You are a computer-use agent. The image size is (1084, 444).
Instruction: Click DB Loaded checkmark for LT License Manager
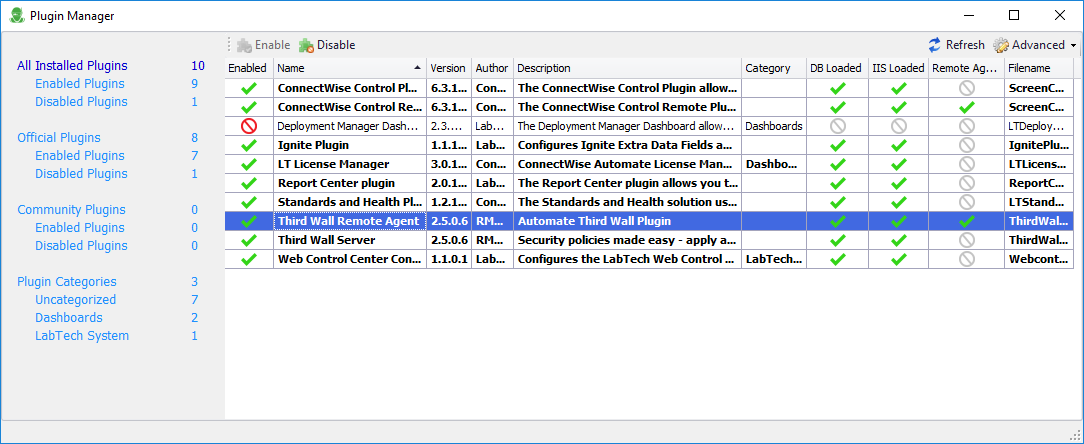pyautogui.click(x=838, y=164)
